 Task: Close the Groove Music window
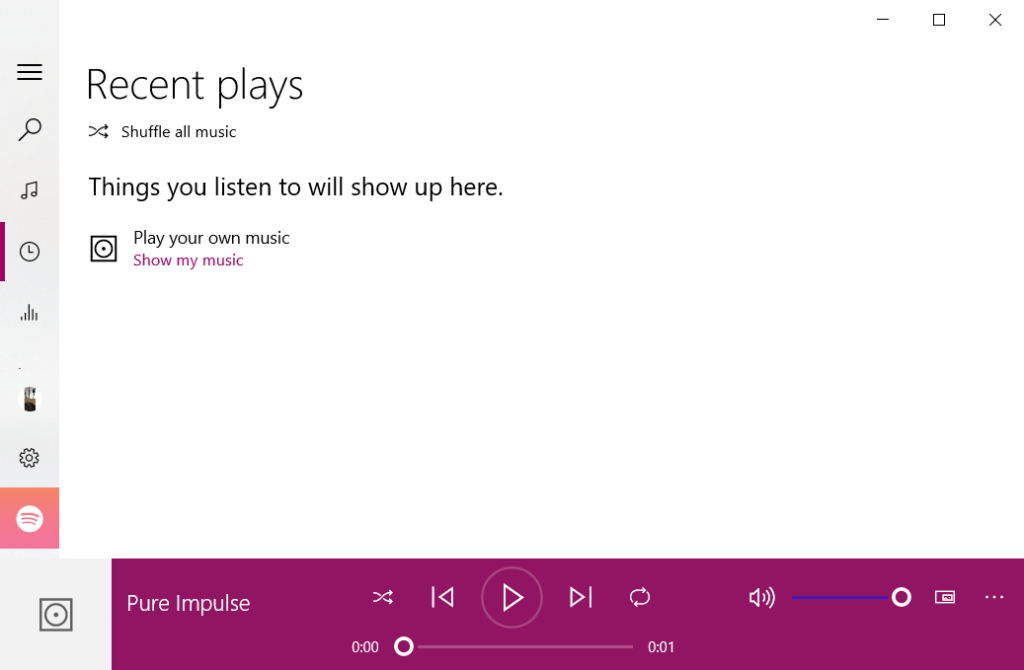(x=995, y=20)
